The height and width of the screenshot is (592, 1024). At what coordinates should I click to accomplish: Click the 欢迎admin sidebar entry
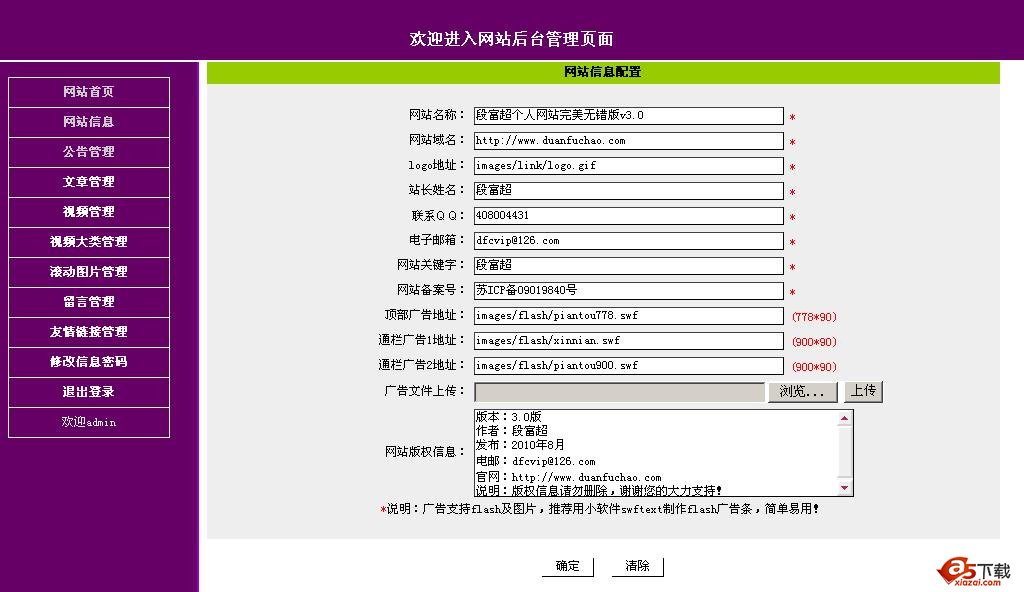89,423
